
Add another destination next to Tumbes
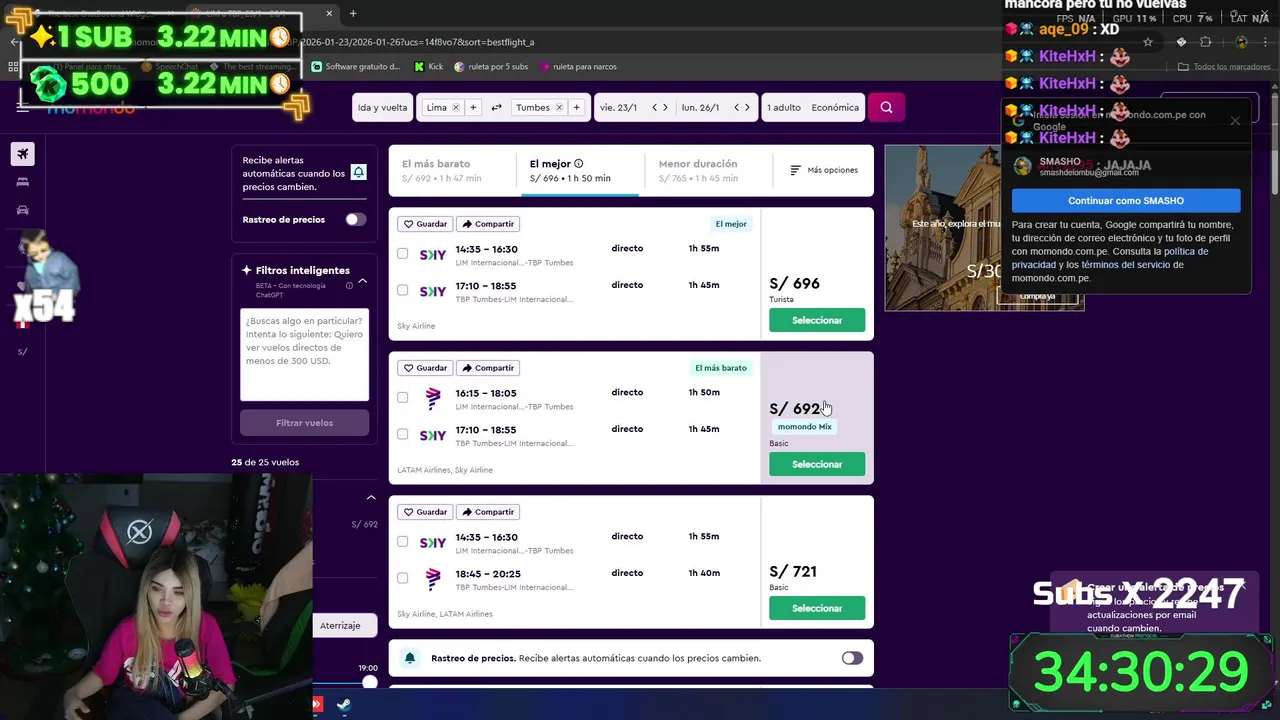576,107
